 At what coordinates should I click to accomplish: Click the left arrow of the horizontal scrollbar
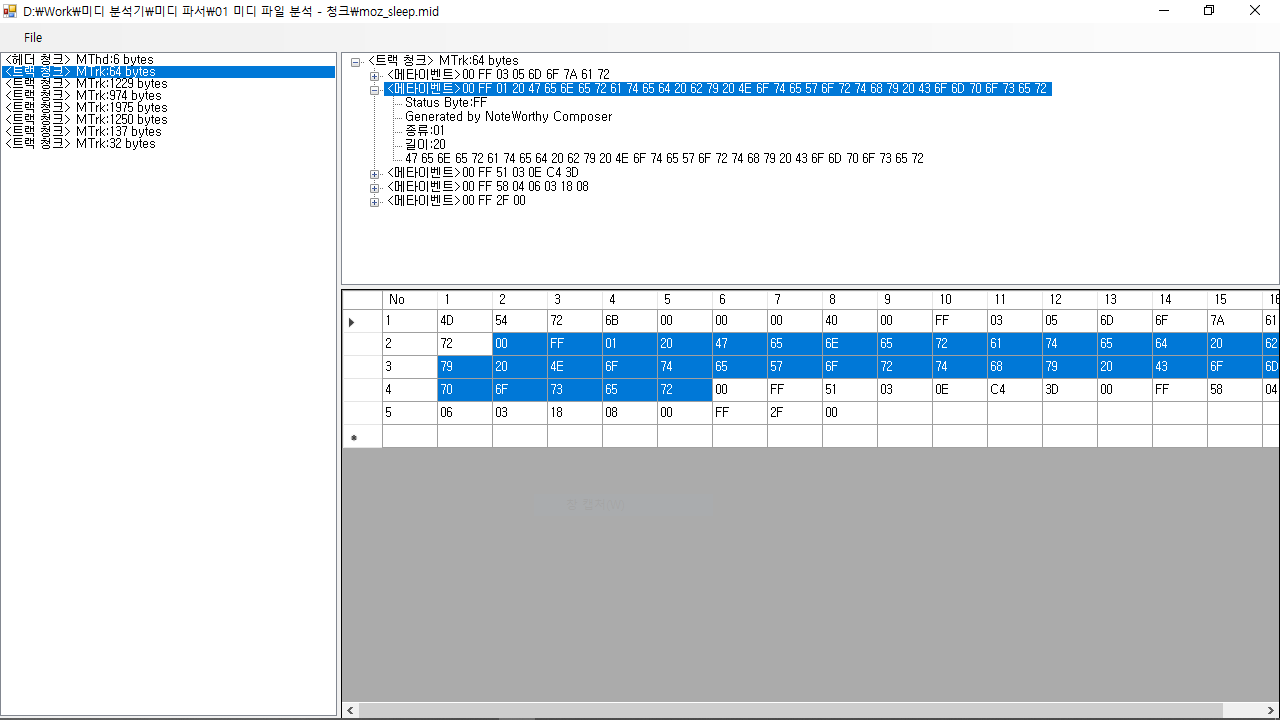tap(349, 710)
